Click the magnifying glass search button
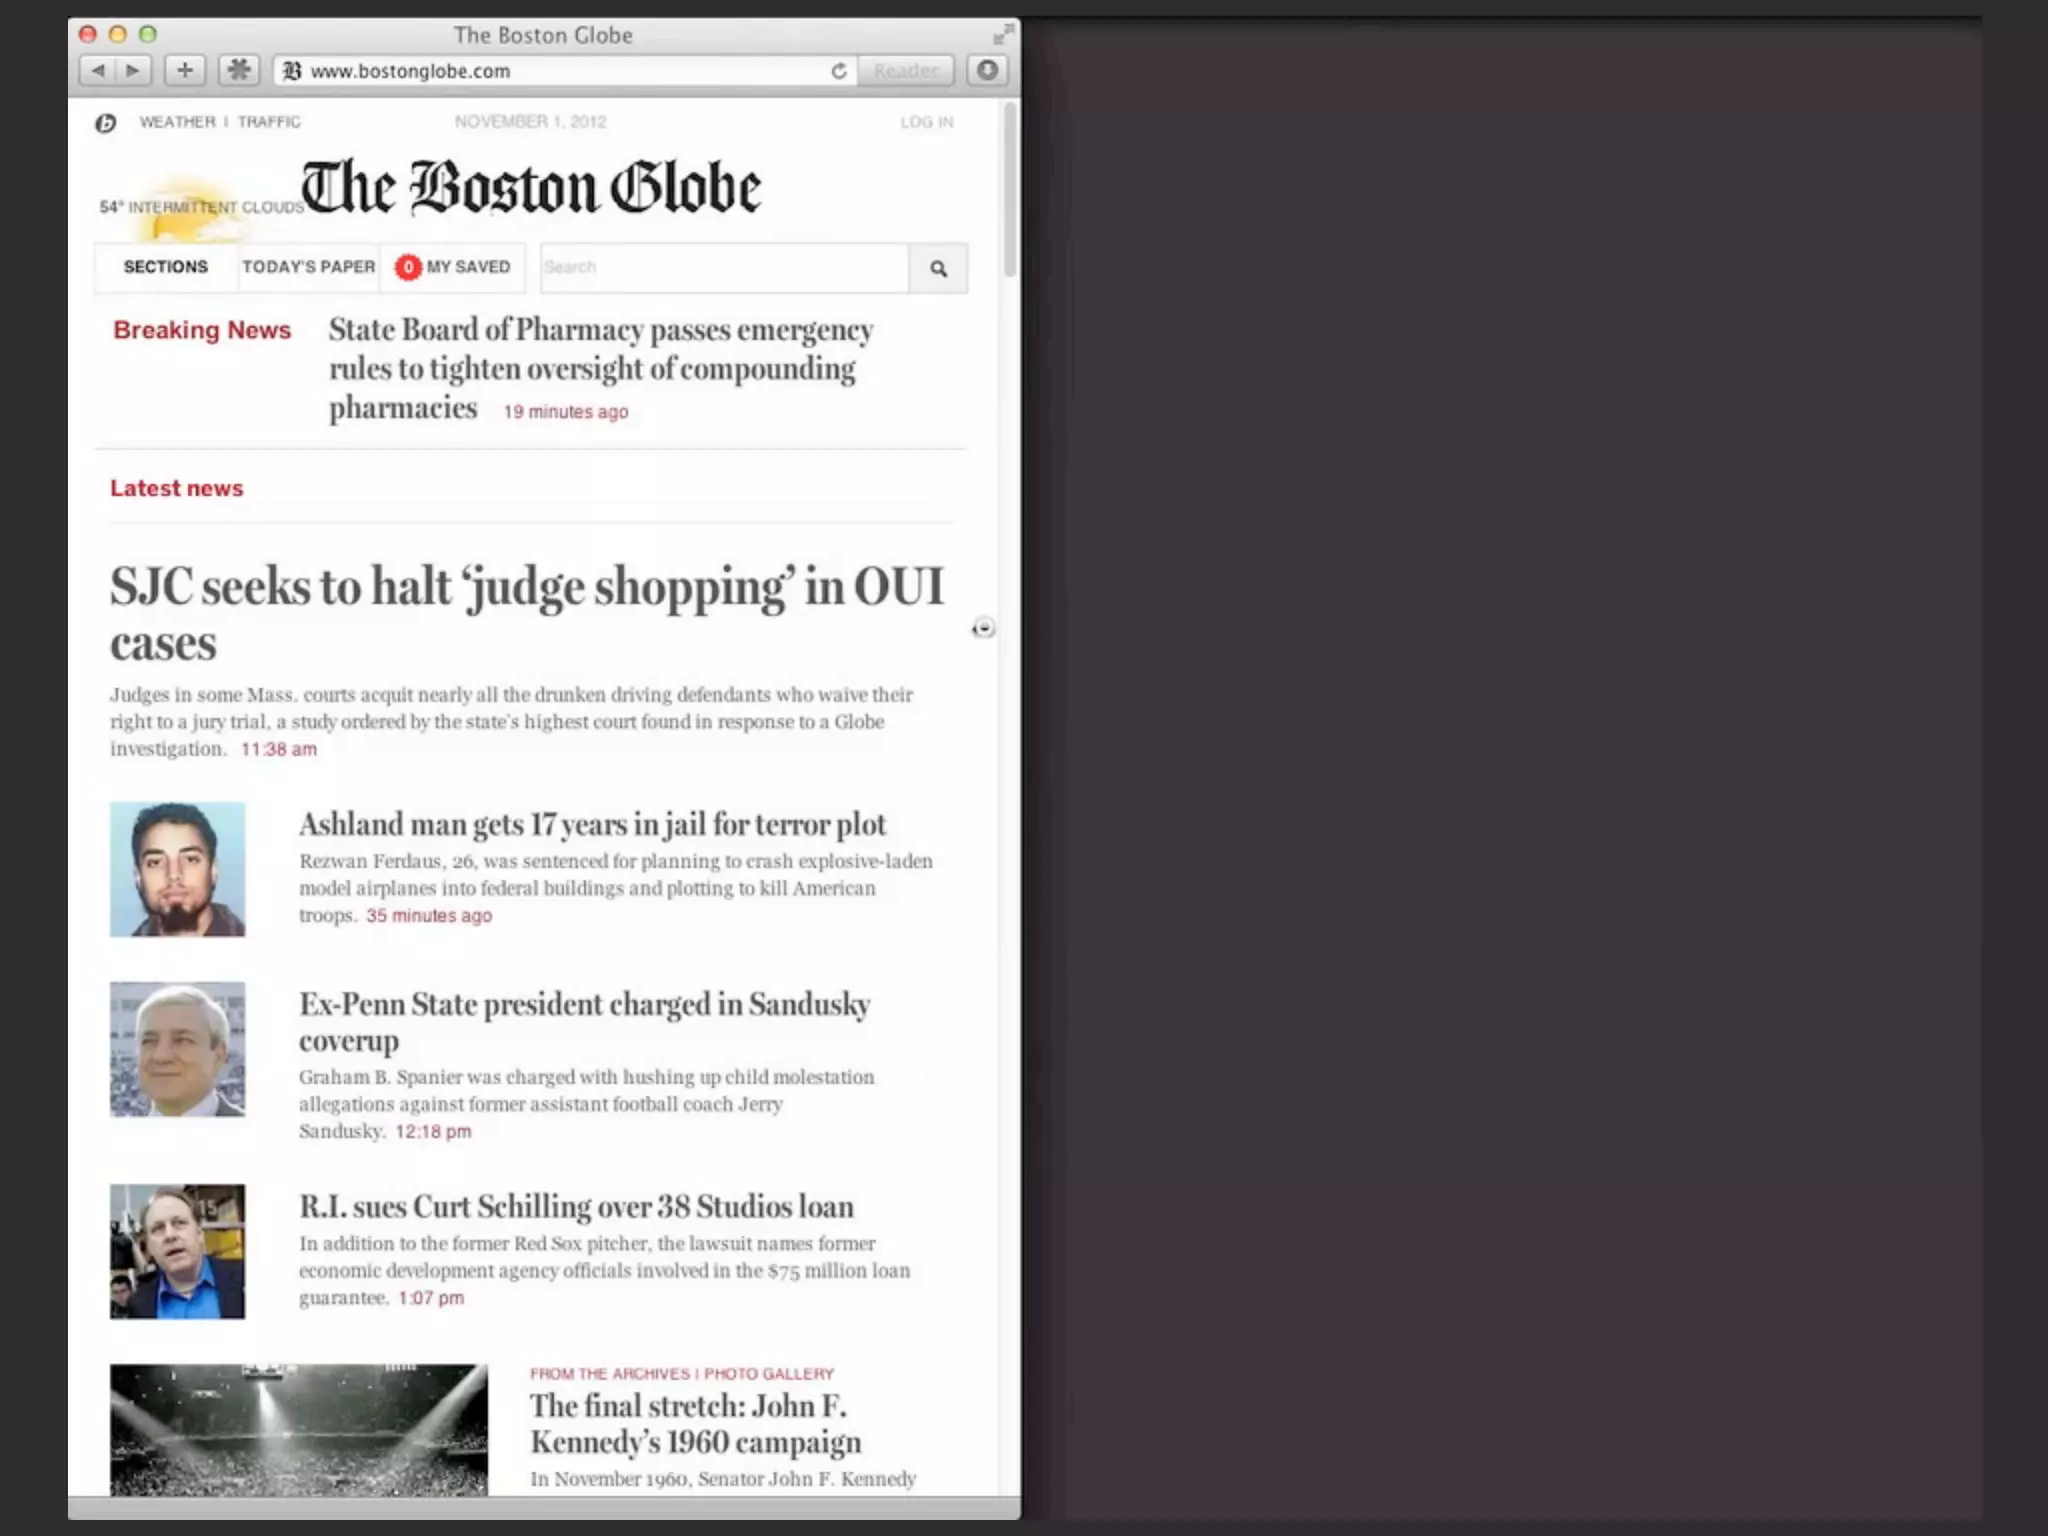The width and height of the screenshot is (2048, 1536). [x=938, y=268]
